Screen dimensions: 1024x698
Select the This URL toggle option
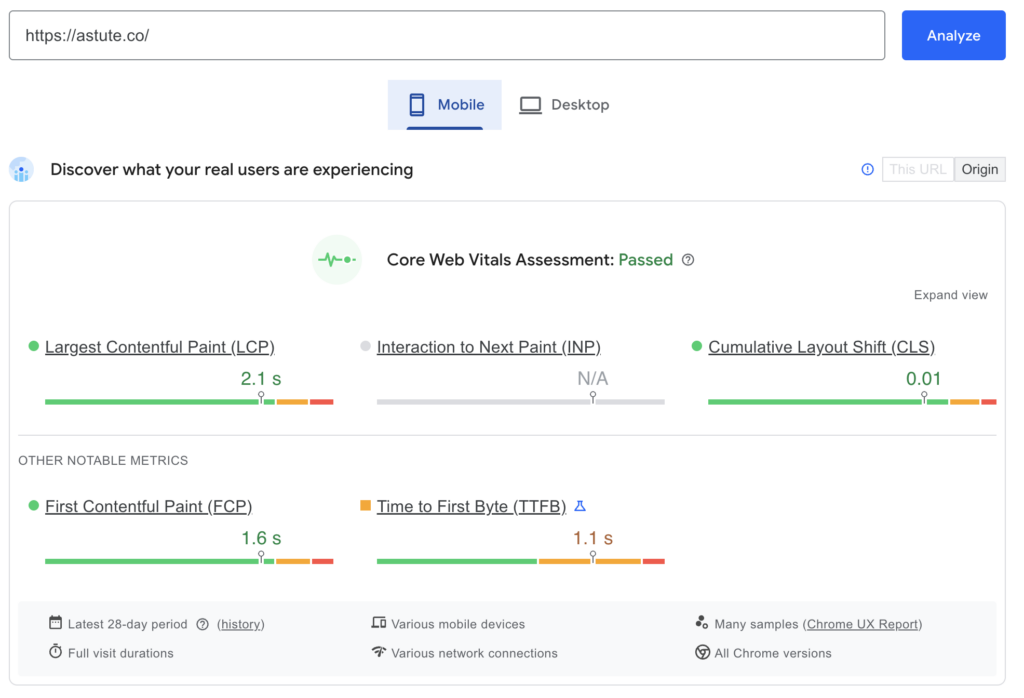tap(918, 169)
